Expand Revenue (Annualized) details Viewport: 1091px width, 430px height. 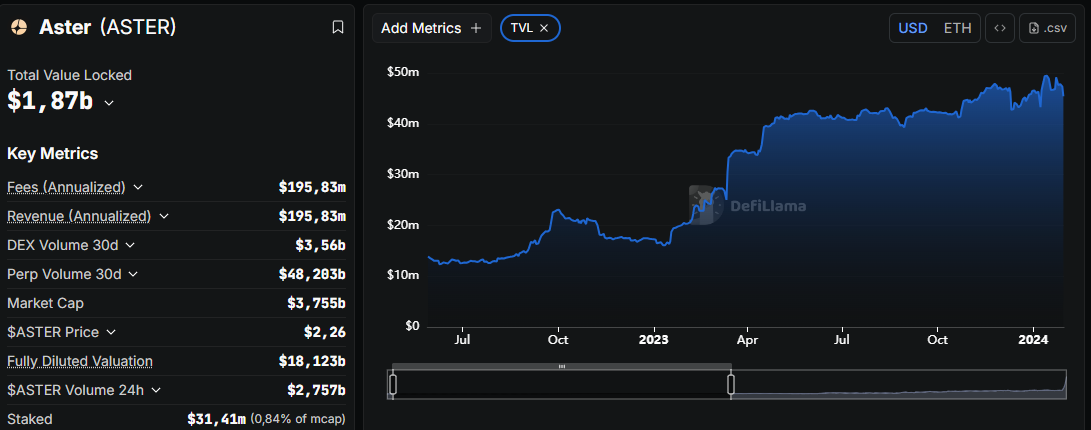tap(164, 216)
